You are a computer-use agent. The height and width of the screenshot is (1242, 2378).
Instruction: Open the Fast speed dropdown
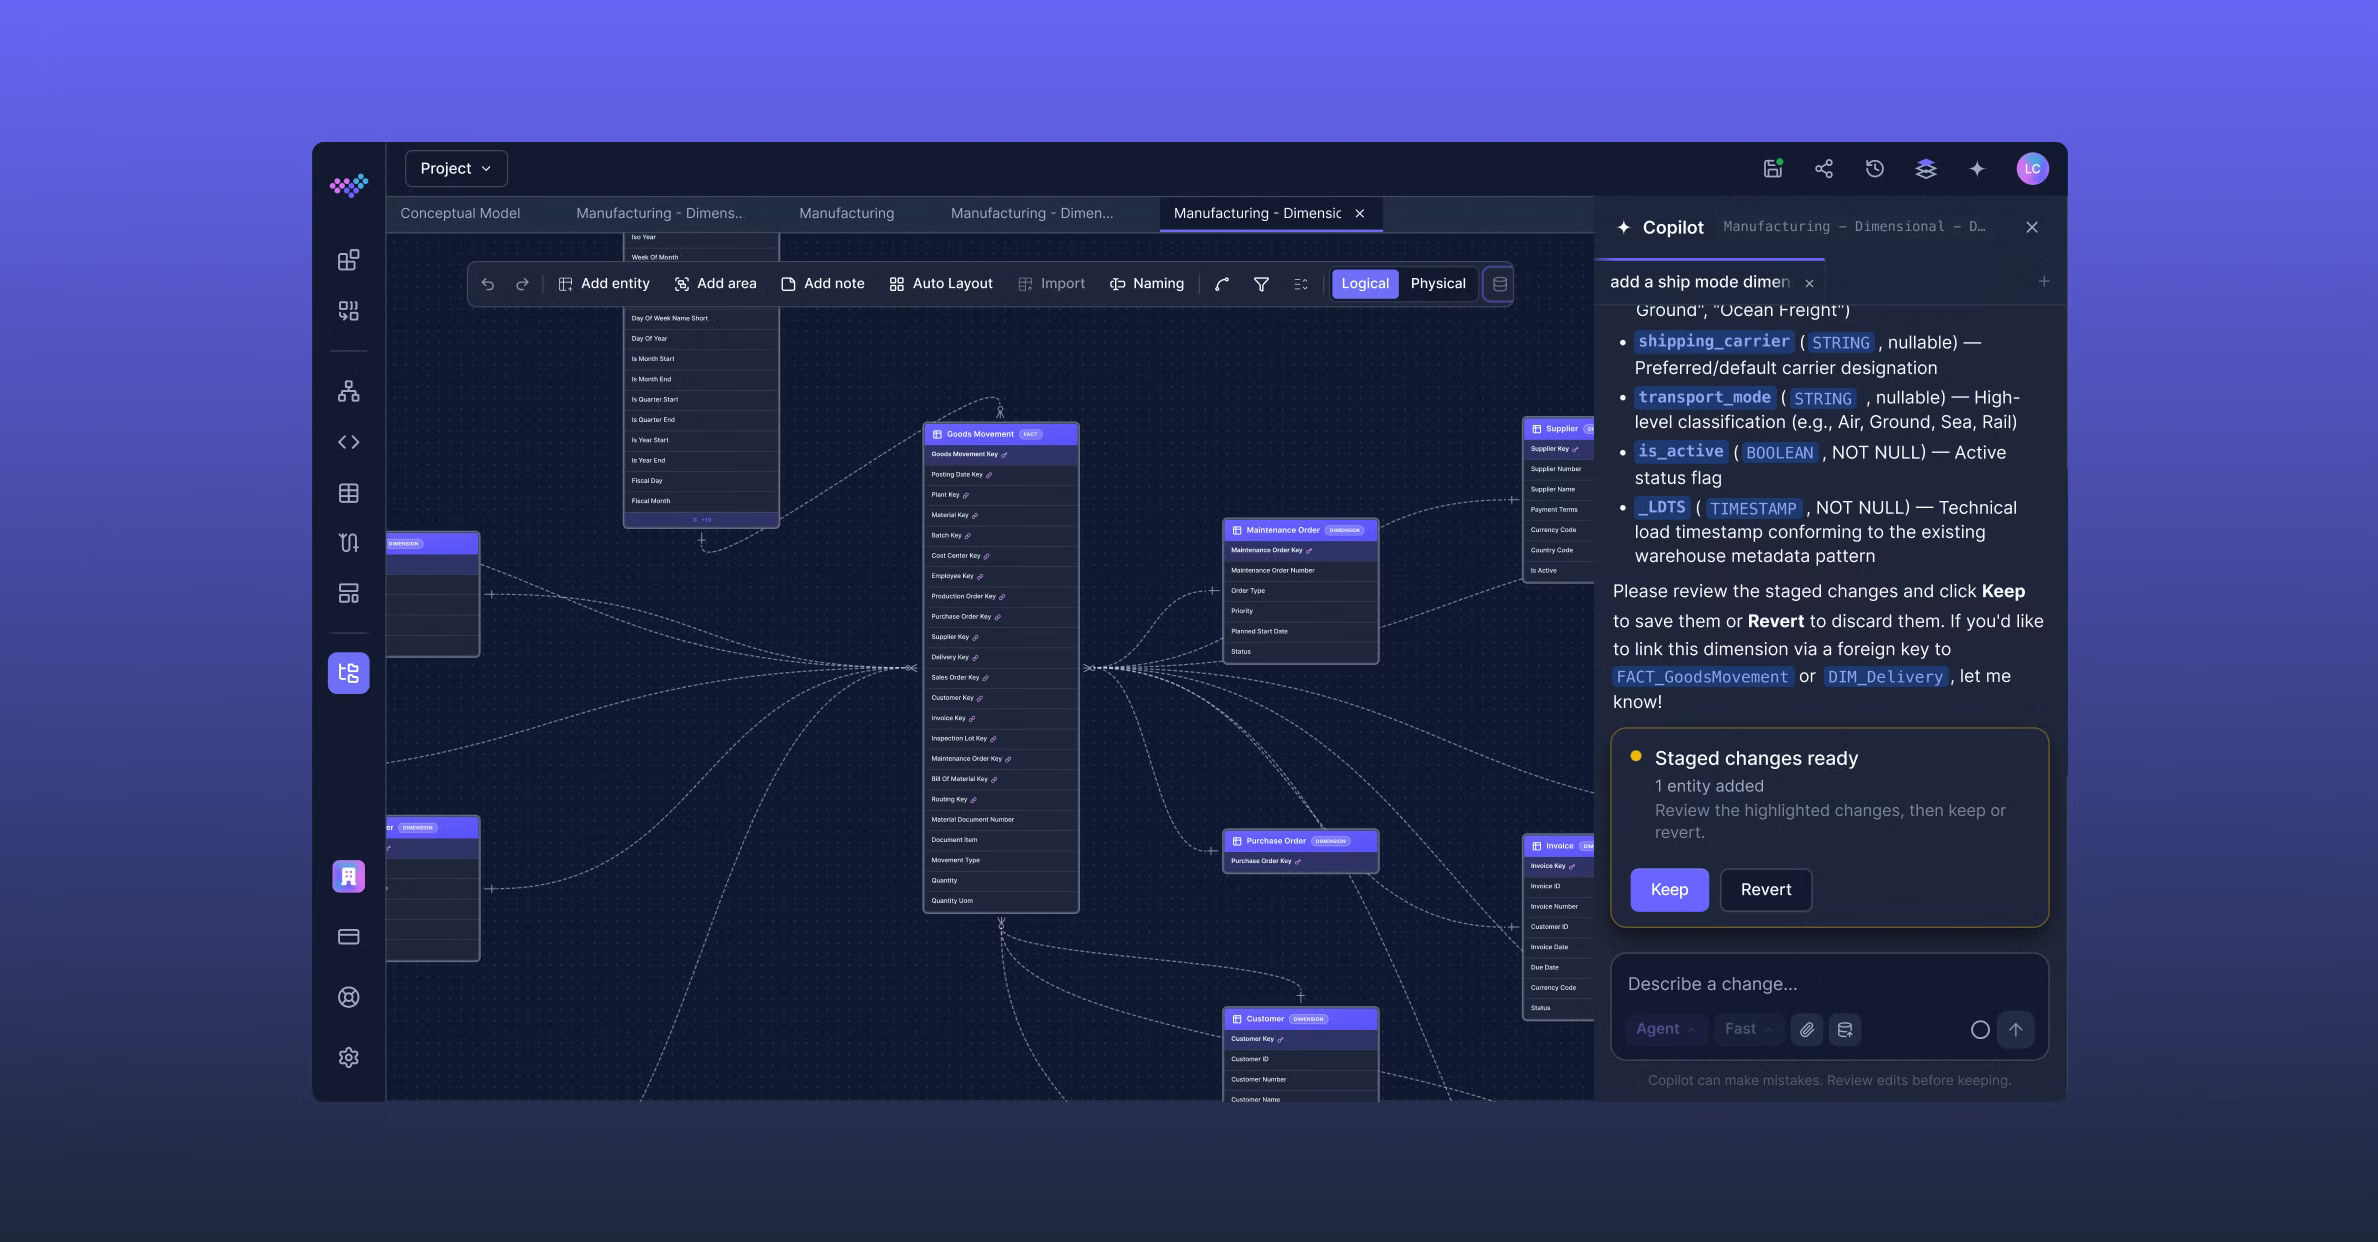[x=1748, y=1029]
